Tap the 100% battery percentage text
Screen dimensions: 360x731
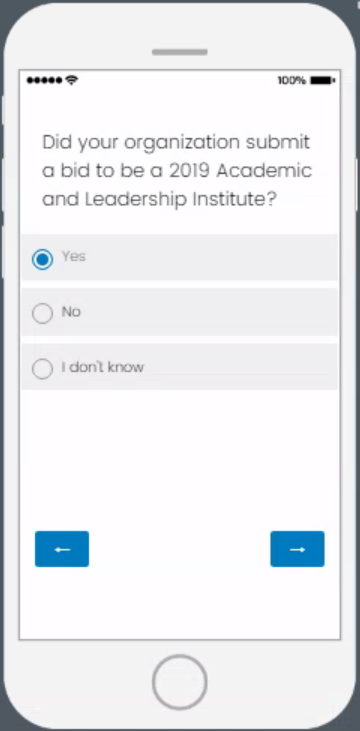pyautogui.click(x=291, y=81)
